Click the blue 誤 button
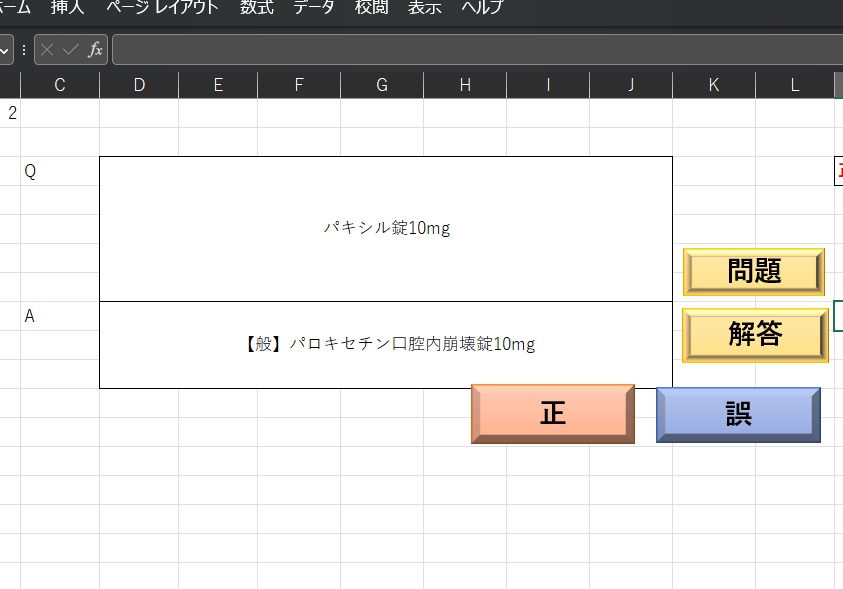This screenshot has height=589, width=843. (738, 414)
